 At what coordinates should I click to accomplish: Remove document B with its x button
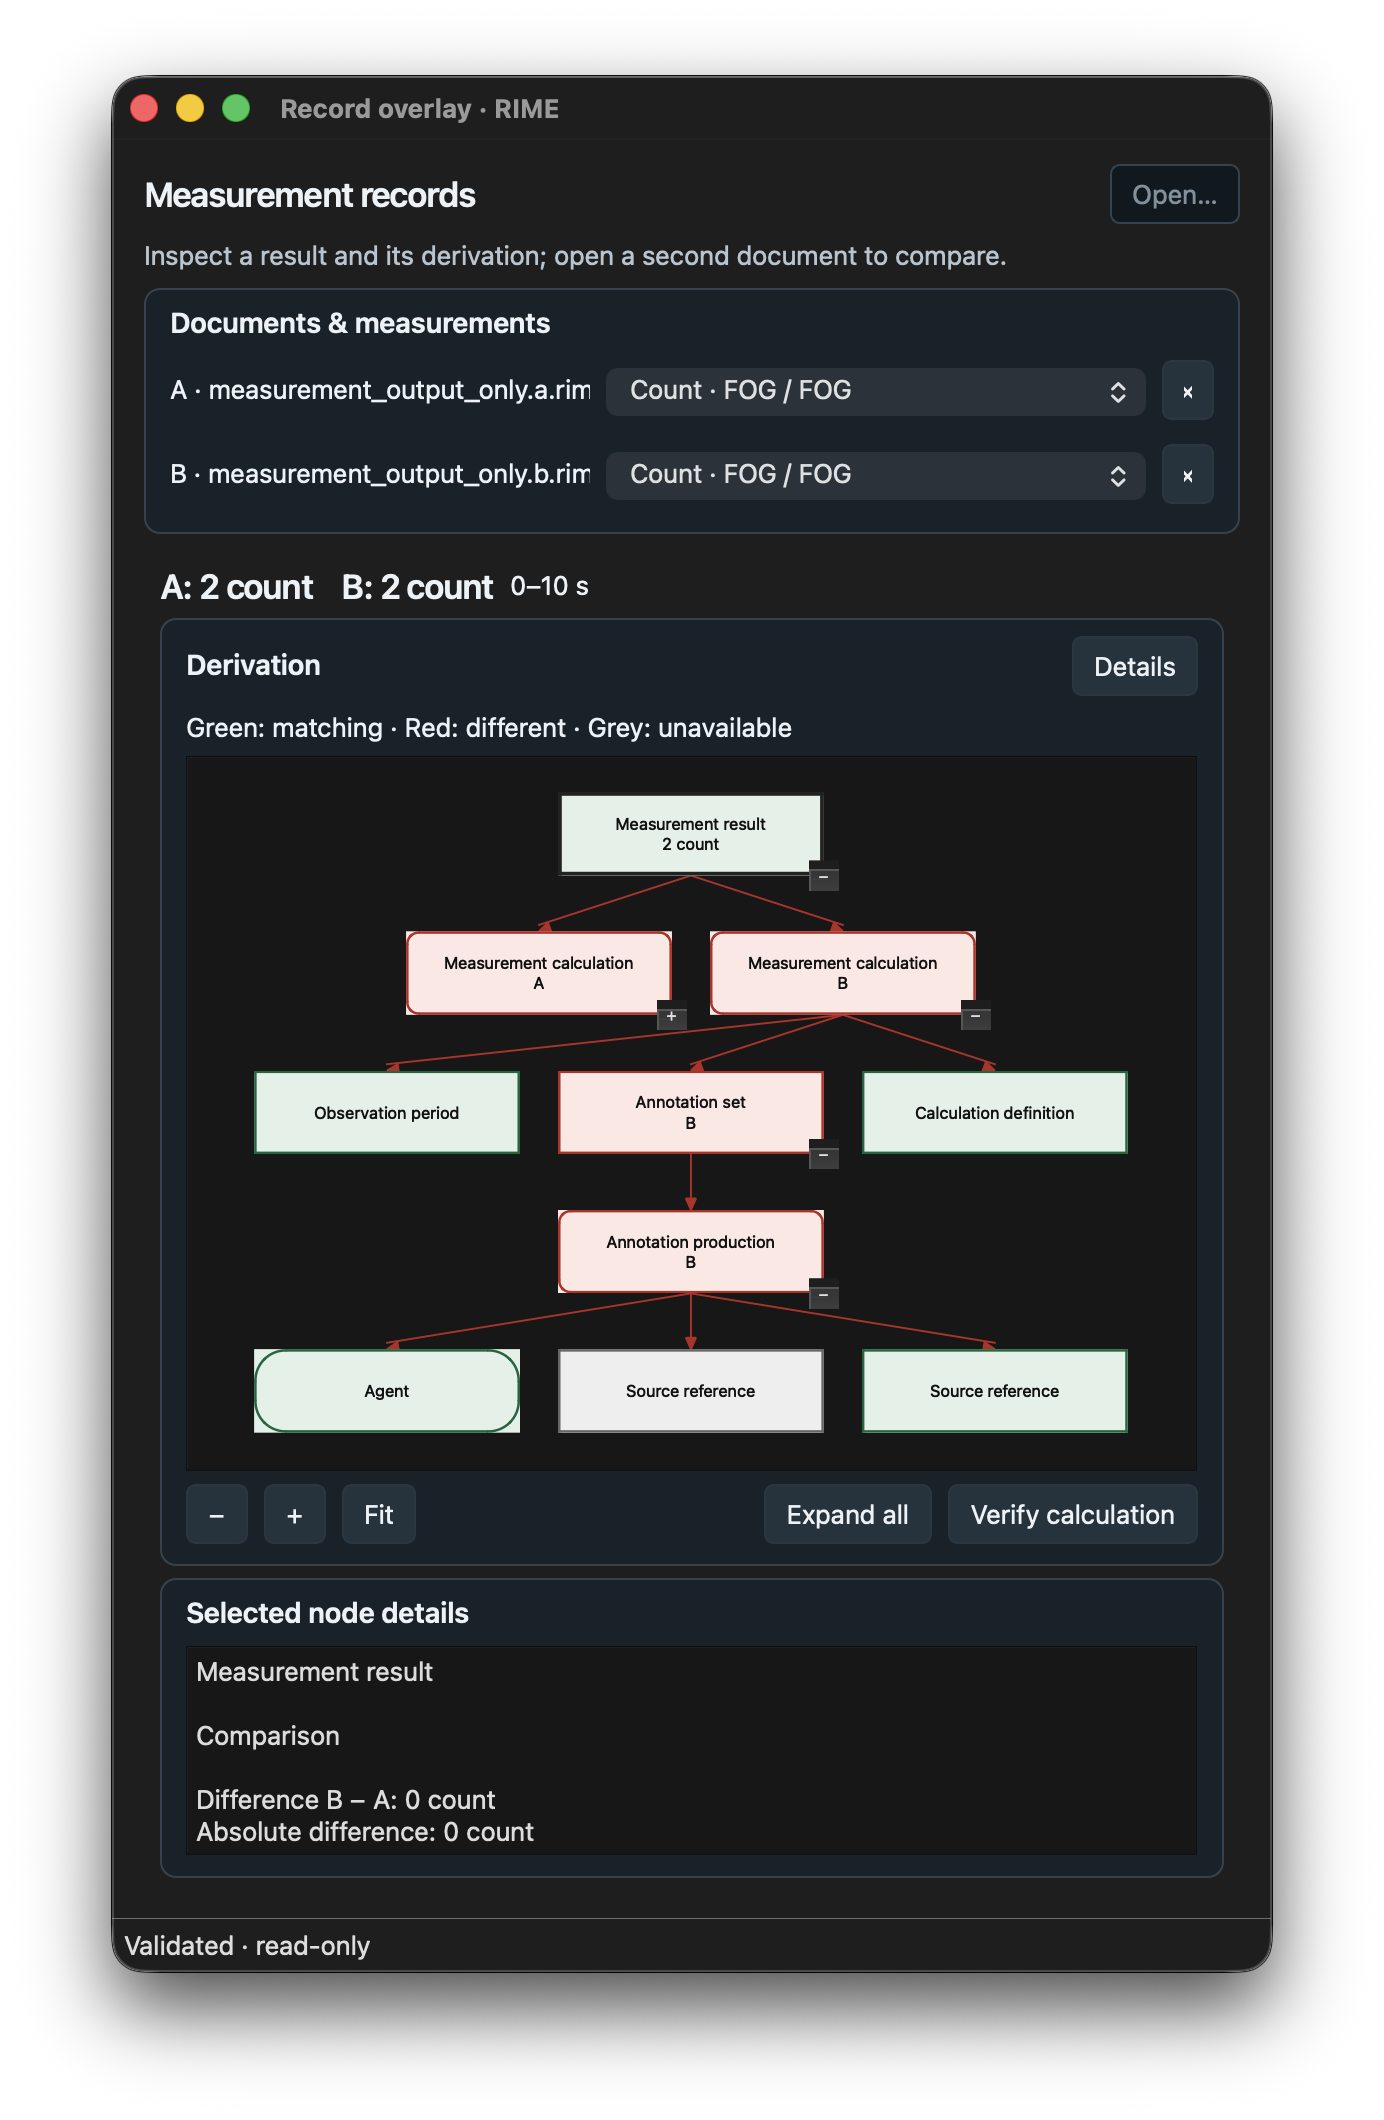1187,475
